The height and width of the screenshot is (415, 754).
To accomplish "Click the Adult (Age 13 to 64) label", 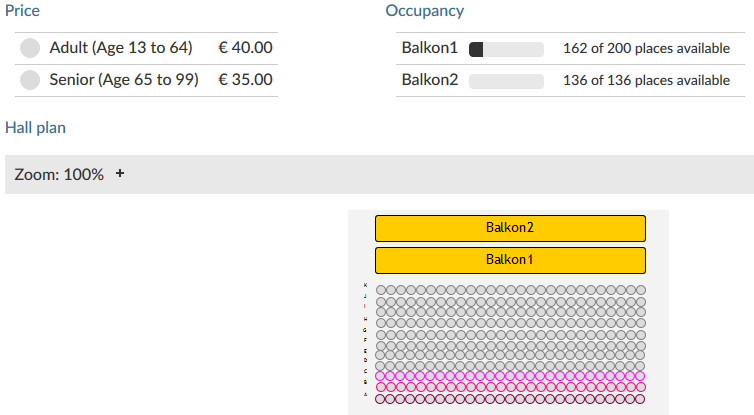I will pyautogui.click(x=120, y=48).
